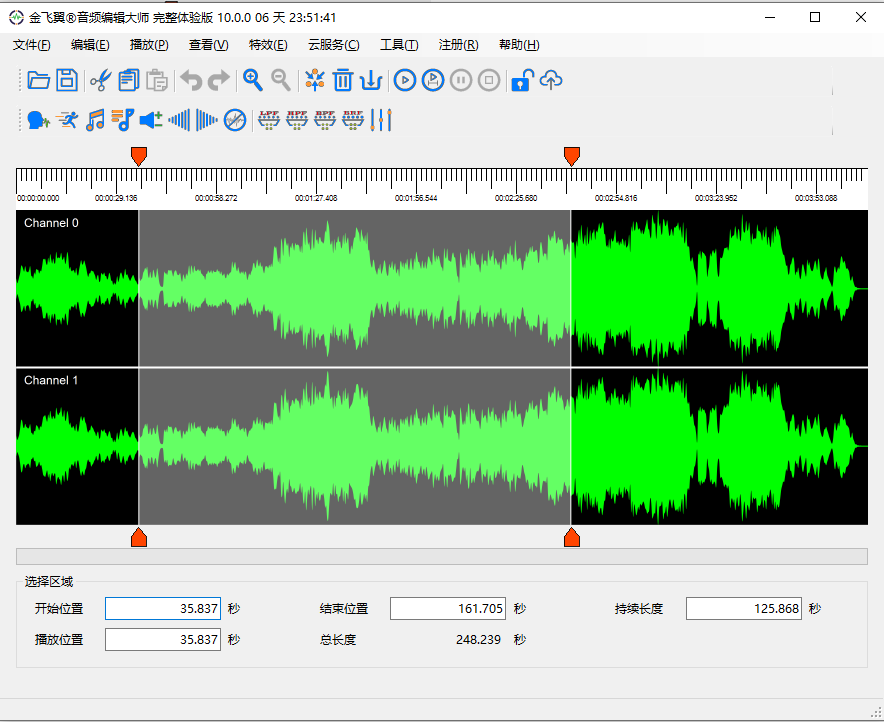This screenshot has width=884, height=722.
Task: Click the volume increase speaker icon
Action: point(150,121)
